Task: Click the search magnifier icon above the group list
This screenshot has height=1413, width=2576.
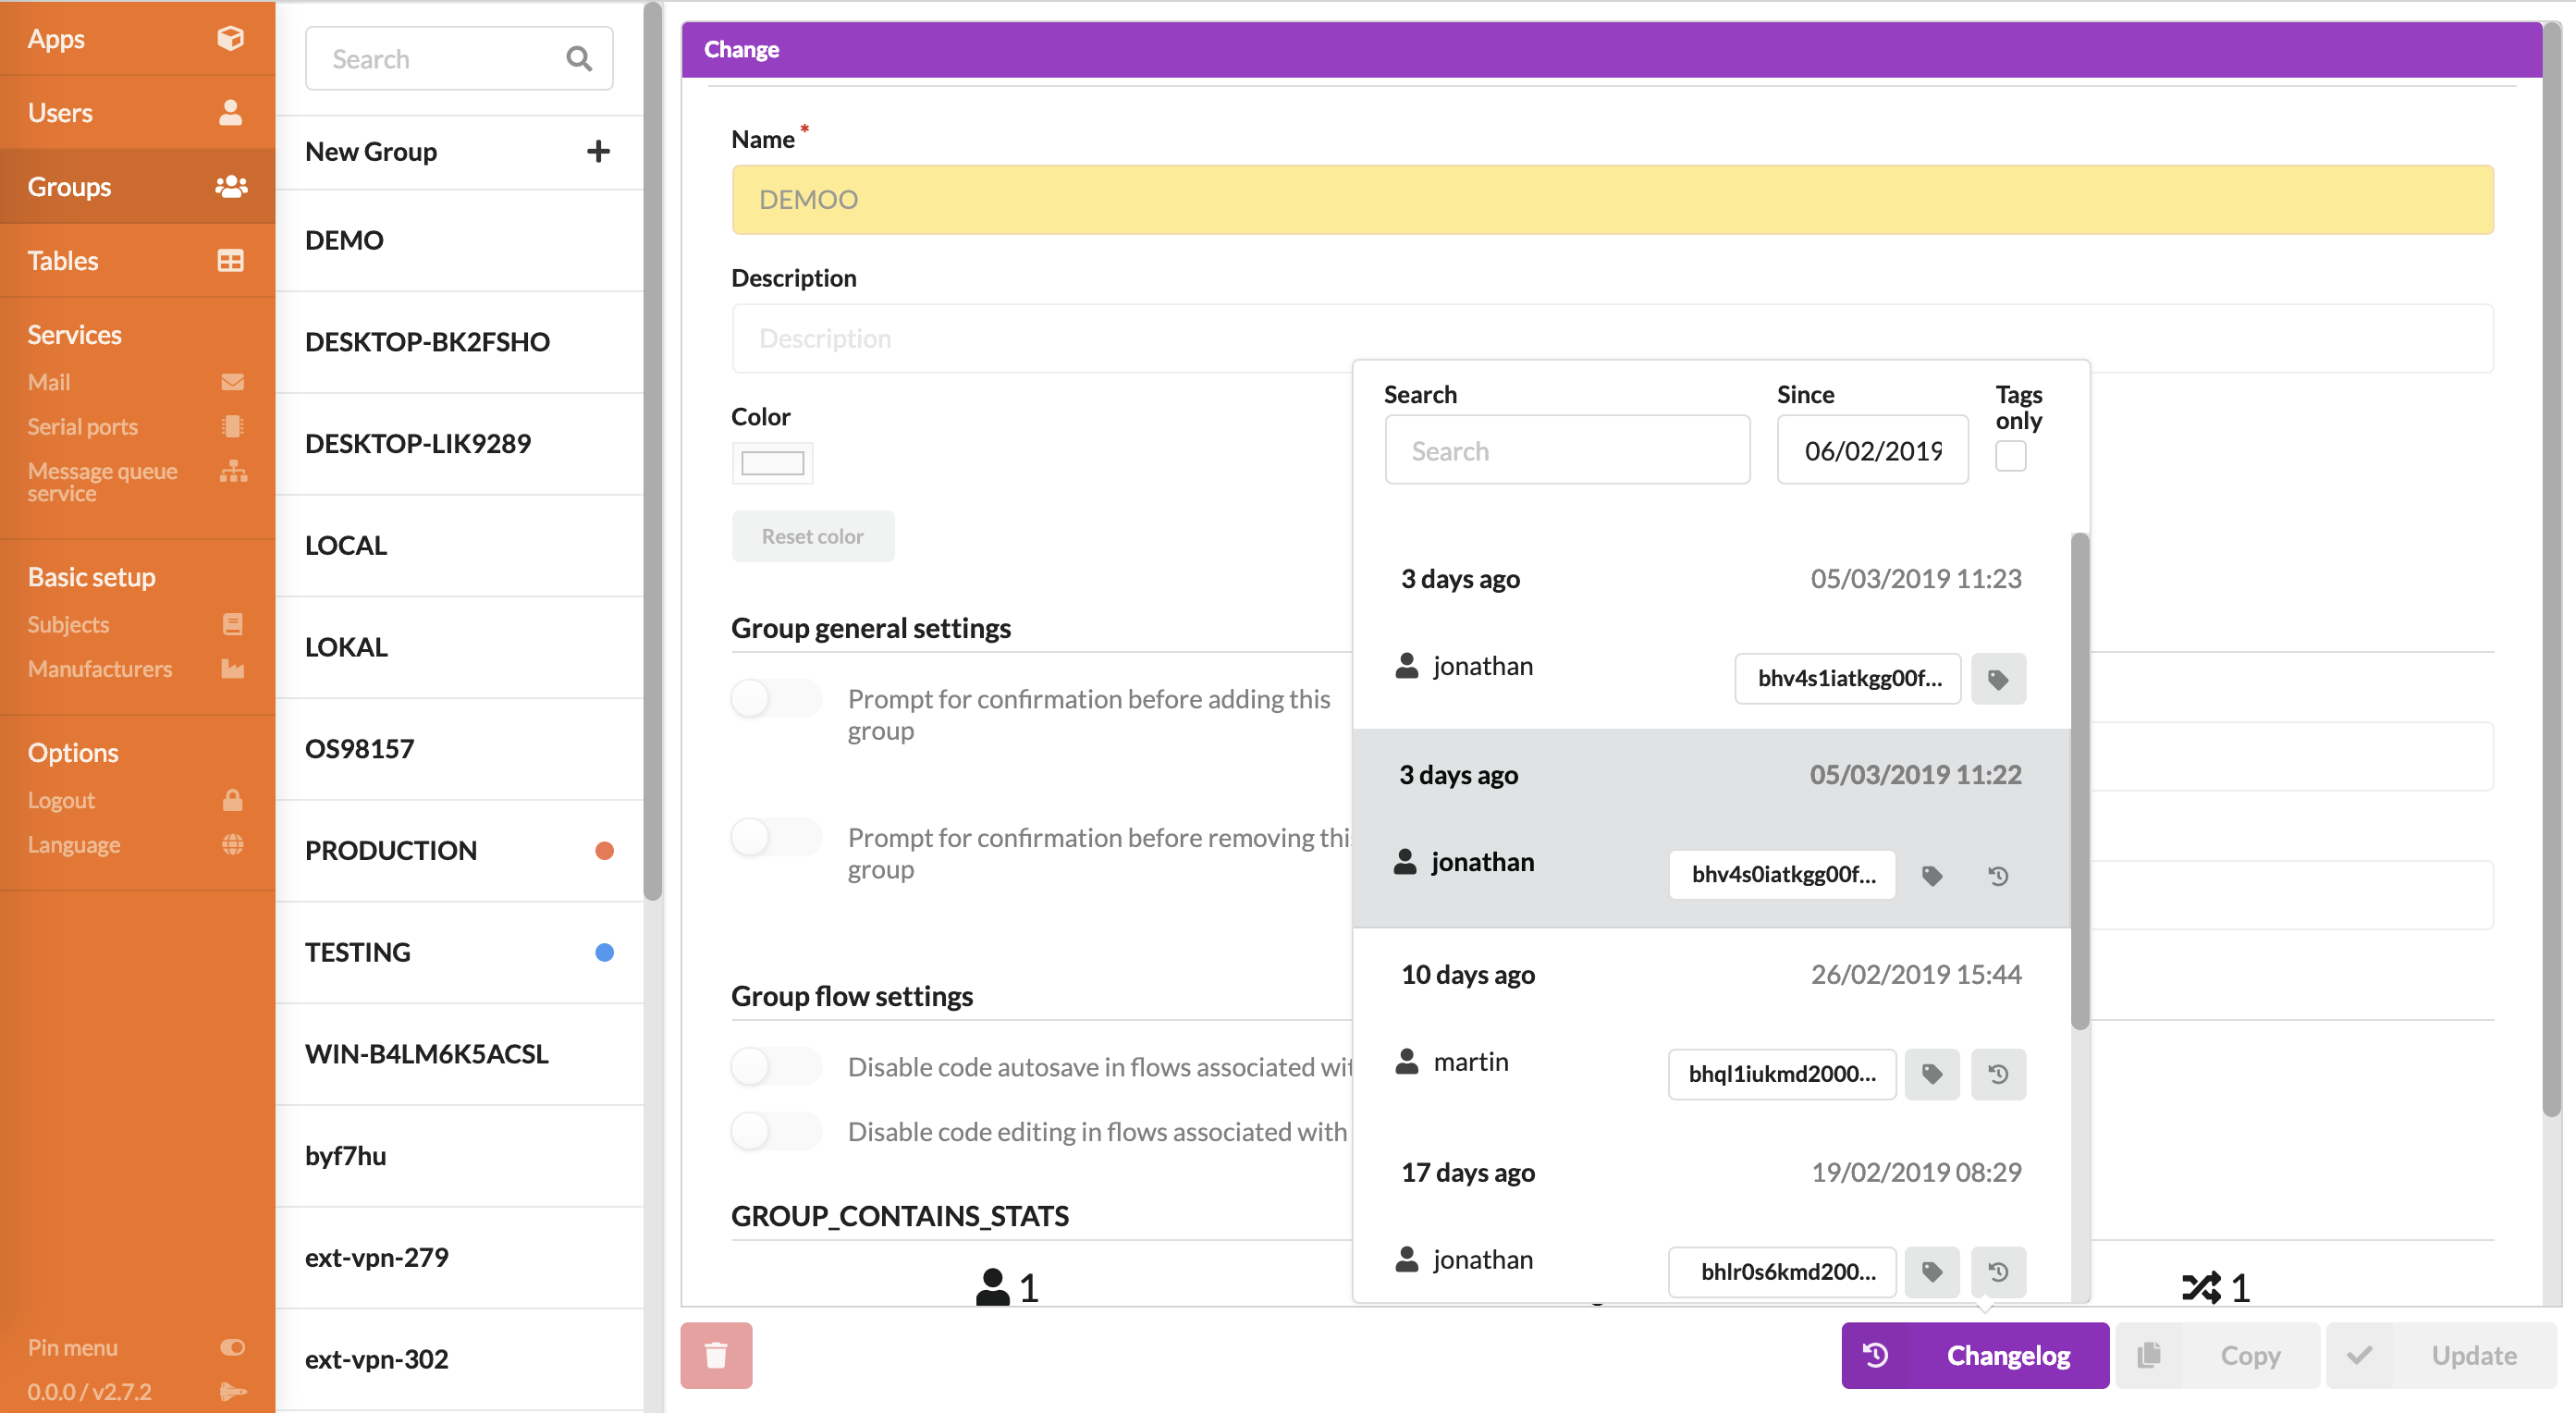Action: 579,58
